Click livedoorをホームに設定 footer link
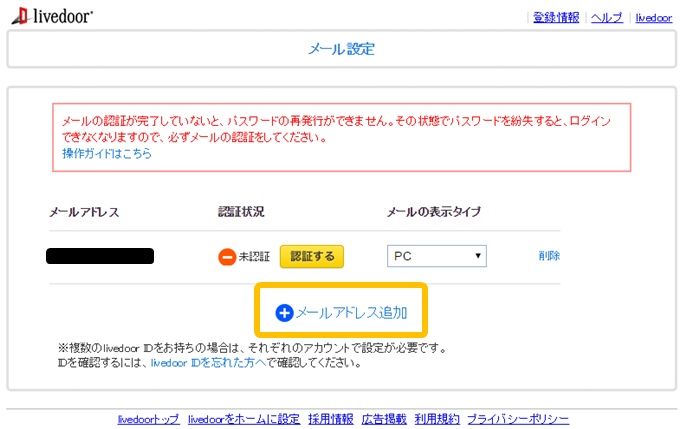This screenshot has width=685, height=429. click(x=244, y=419)
